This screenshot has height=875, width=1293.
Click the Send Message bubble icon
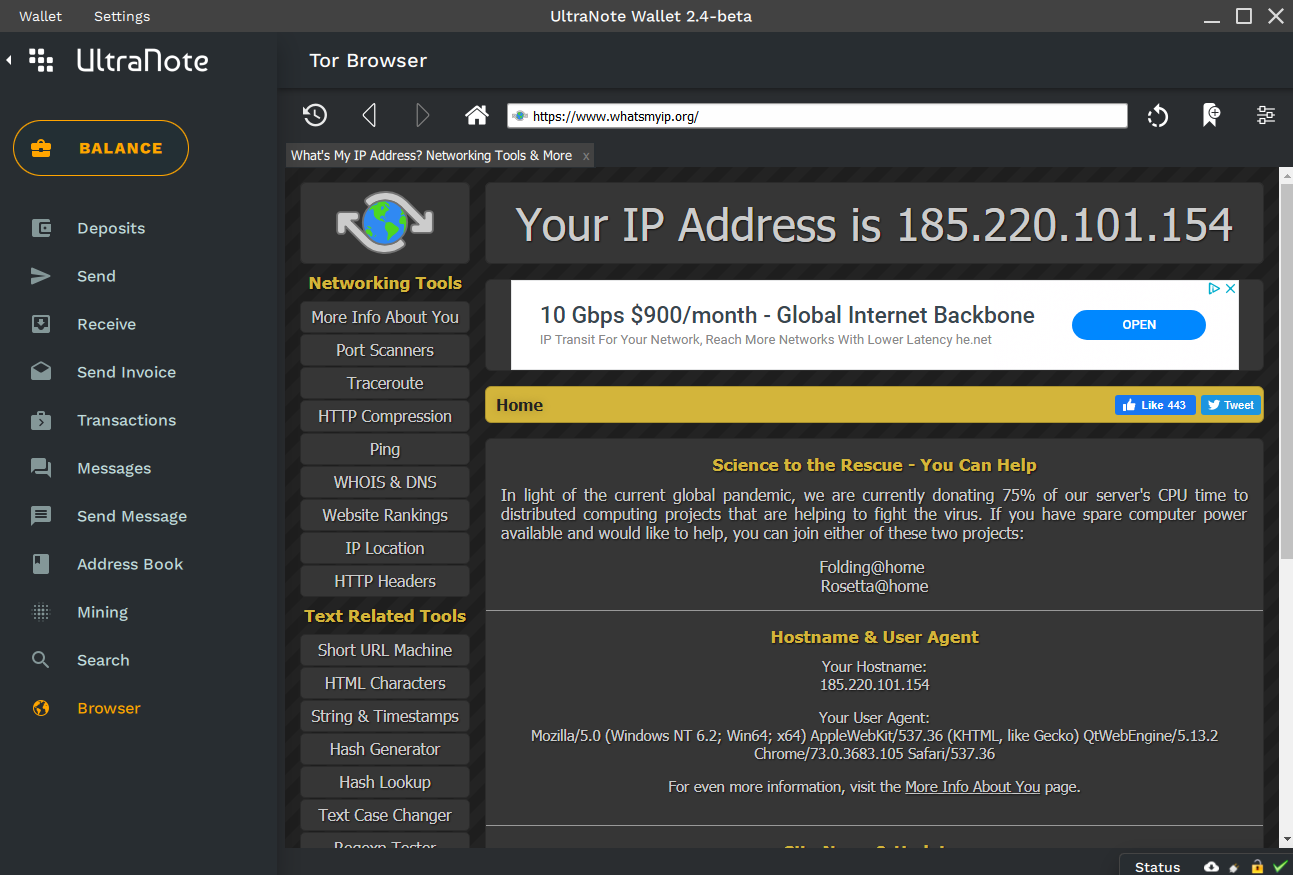41,516
